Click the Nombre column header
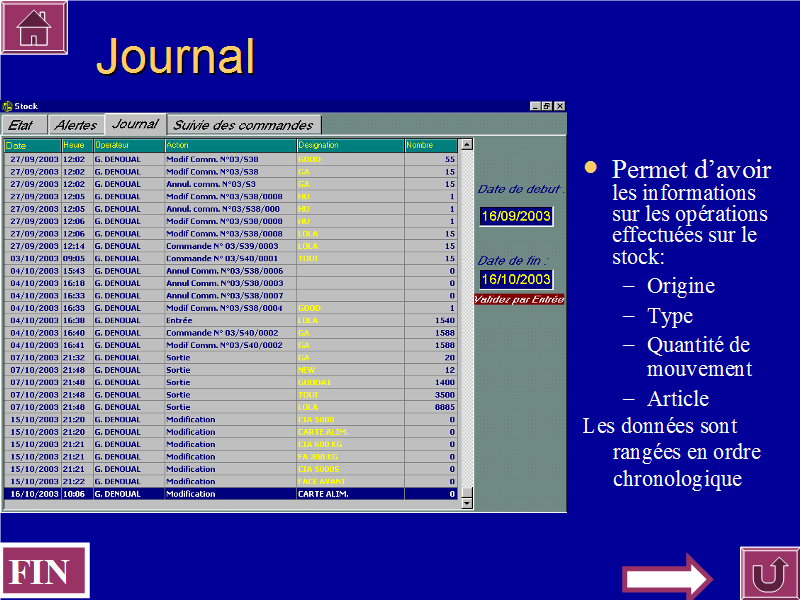Image resolution: width=800 pixels, height=600 pixels. pos(431,145)
